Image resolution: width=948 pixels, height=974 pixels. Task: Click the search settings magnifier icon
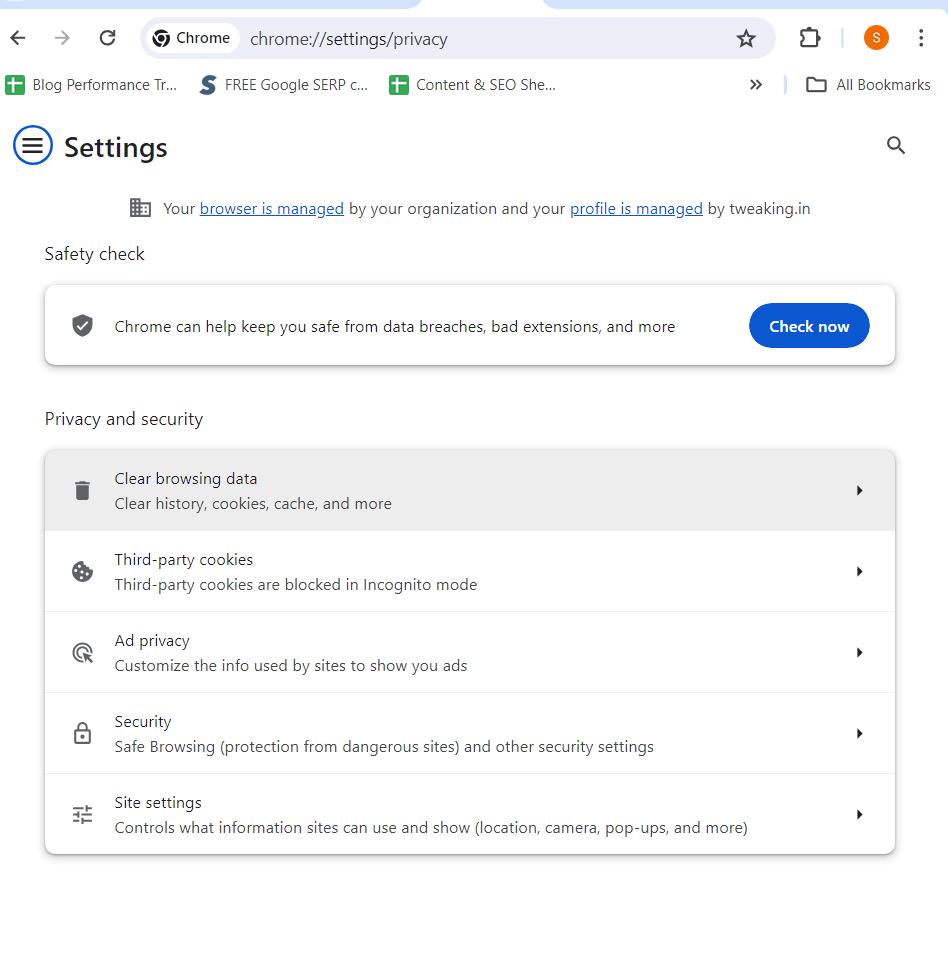(x=896, y=146)
